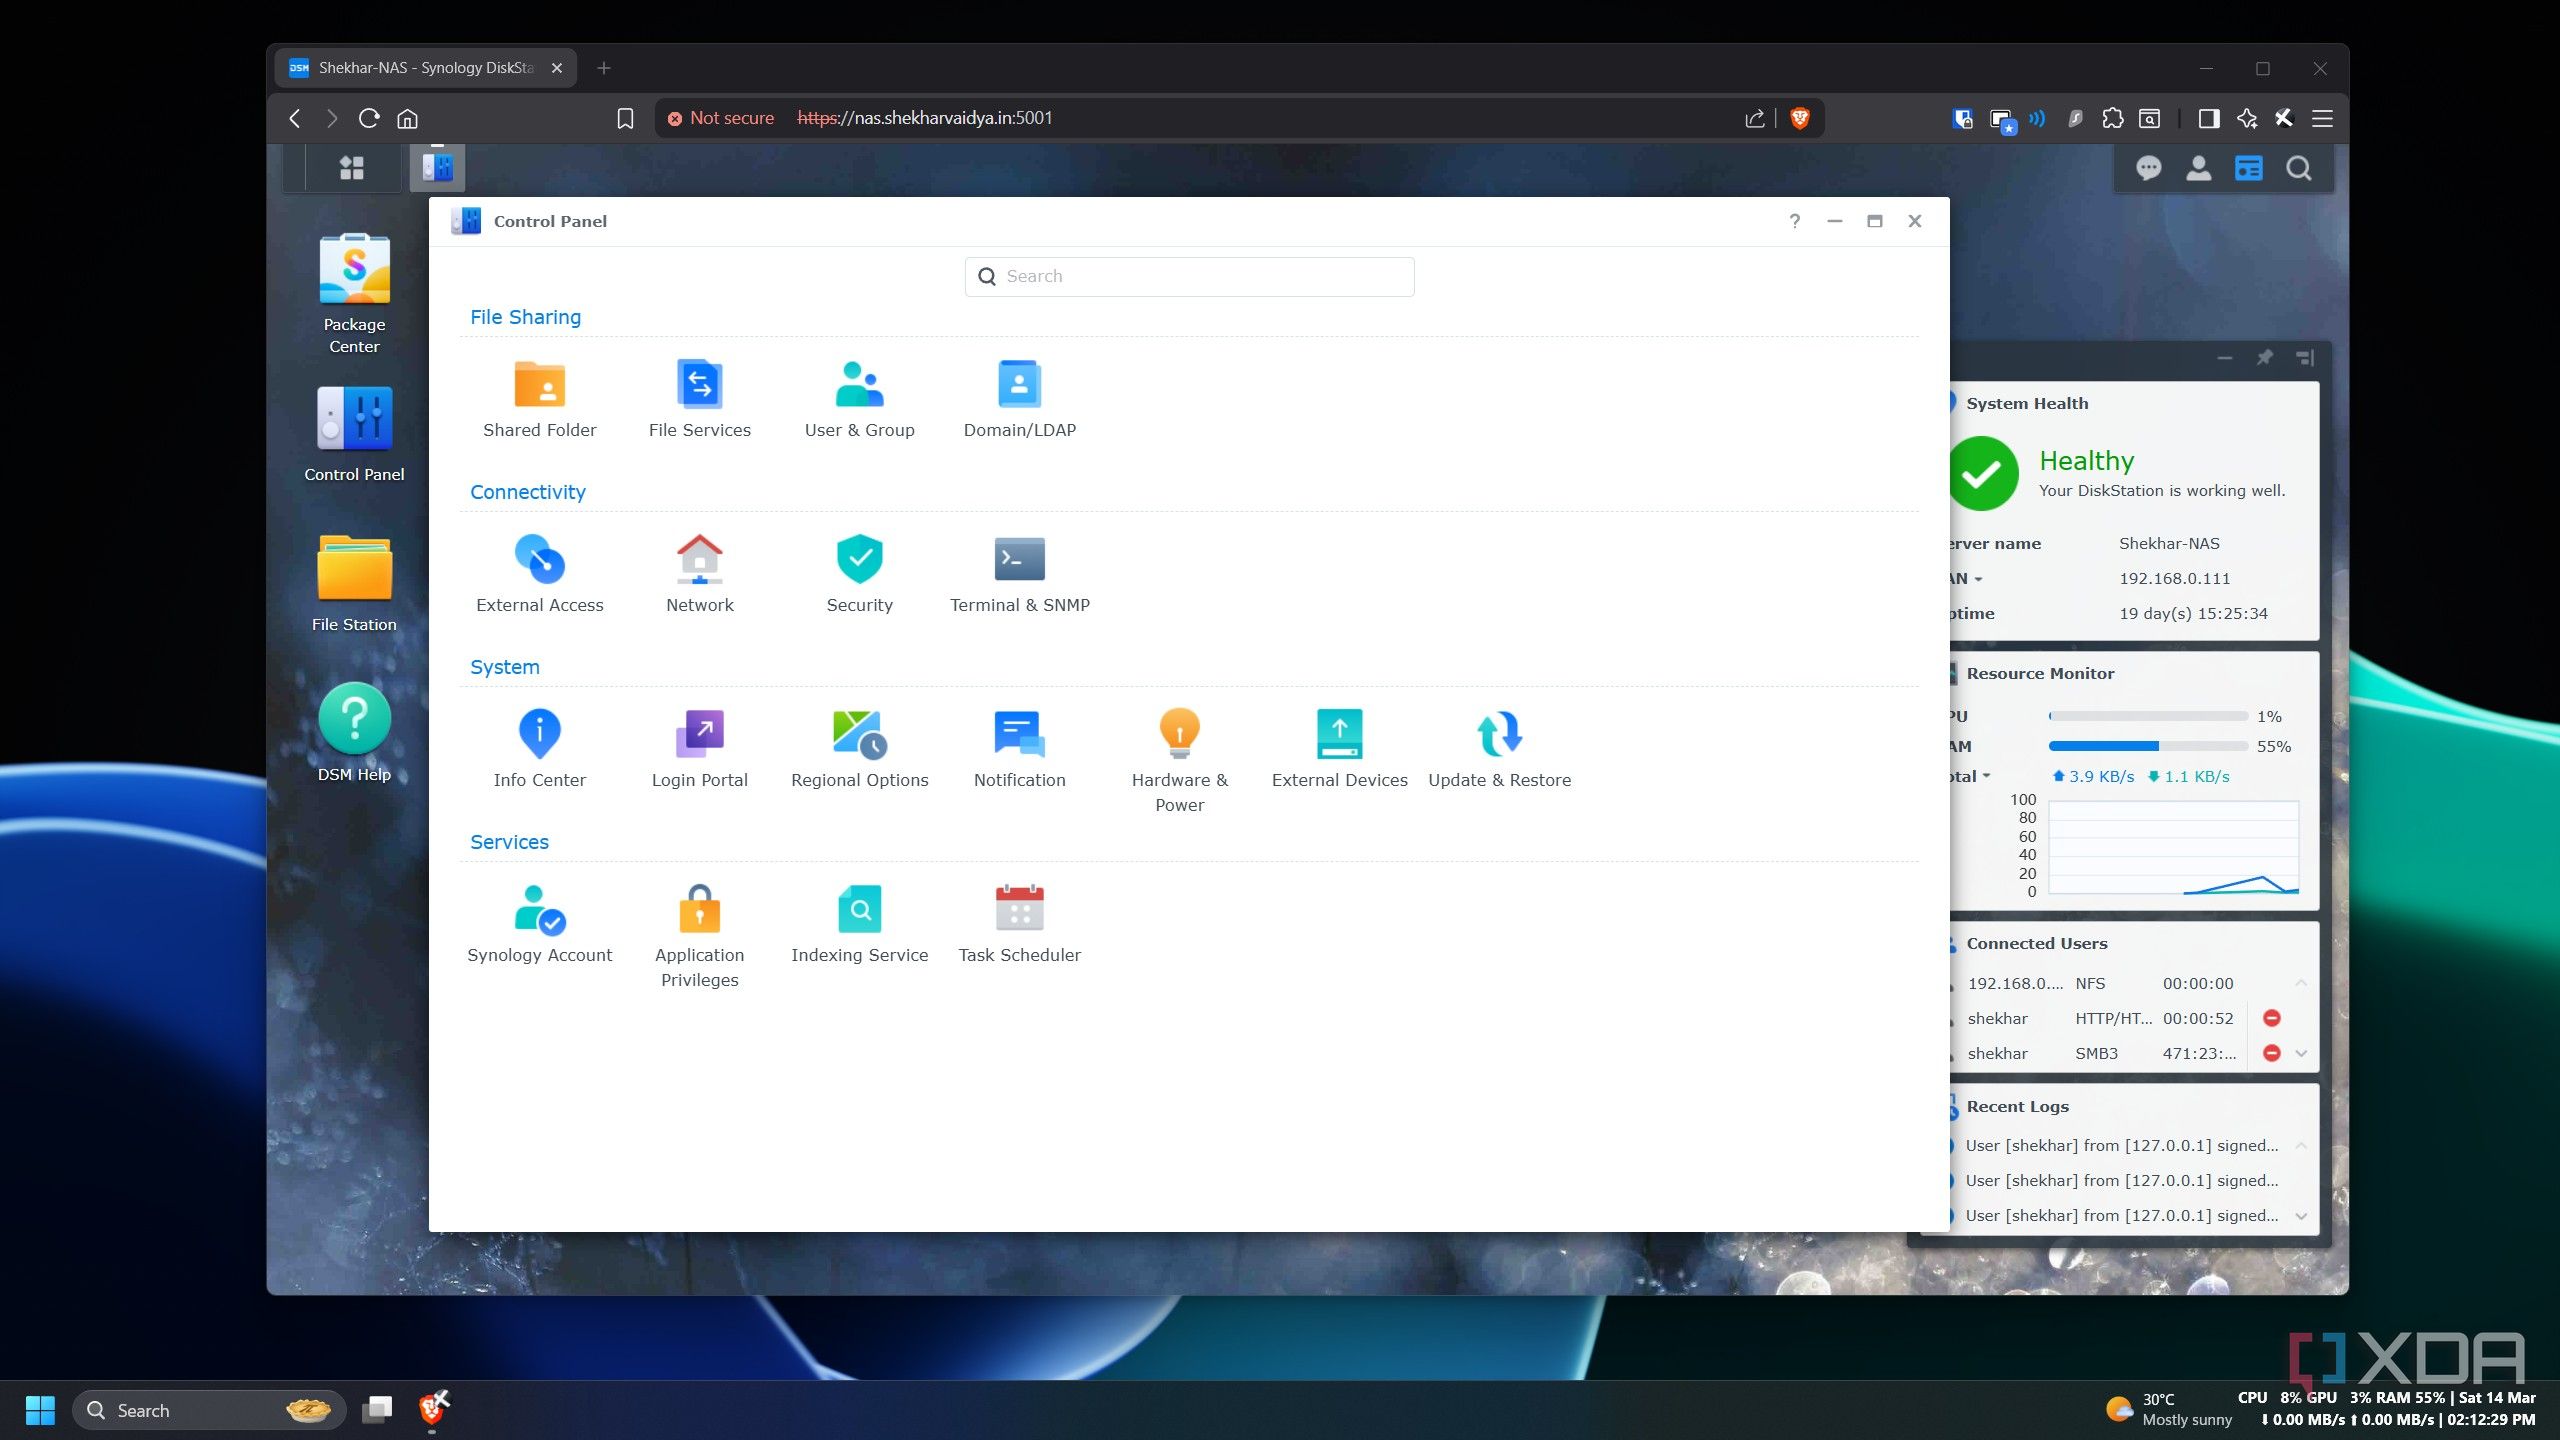
Task: Open External Access settings
Action: (539, 575)
